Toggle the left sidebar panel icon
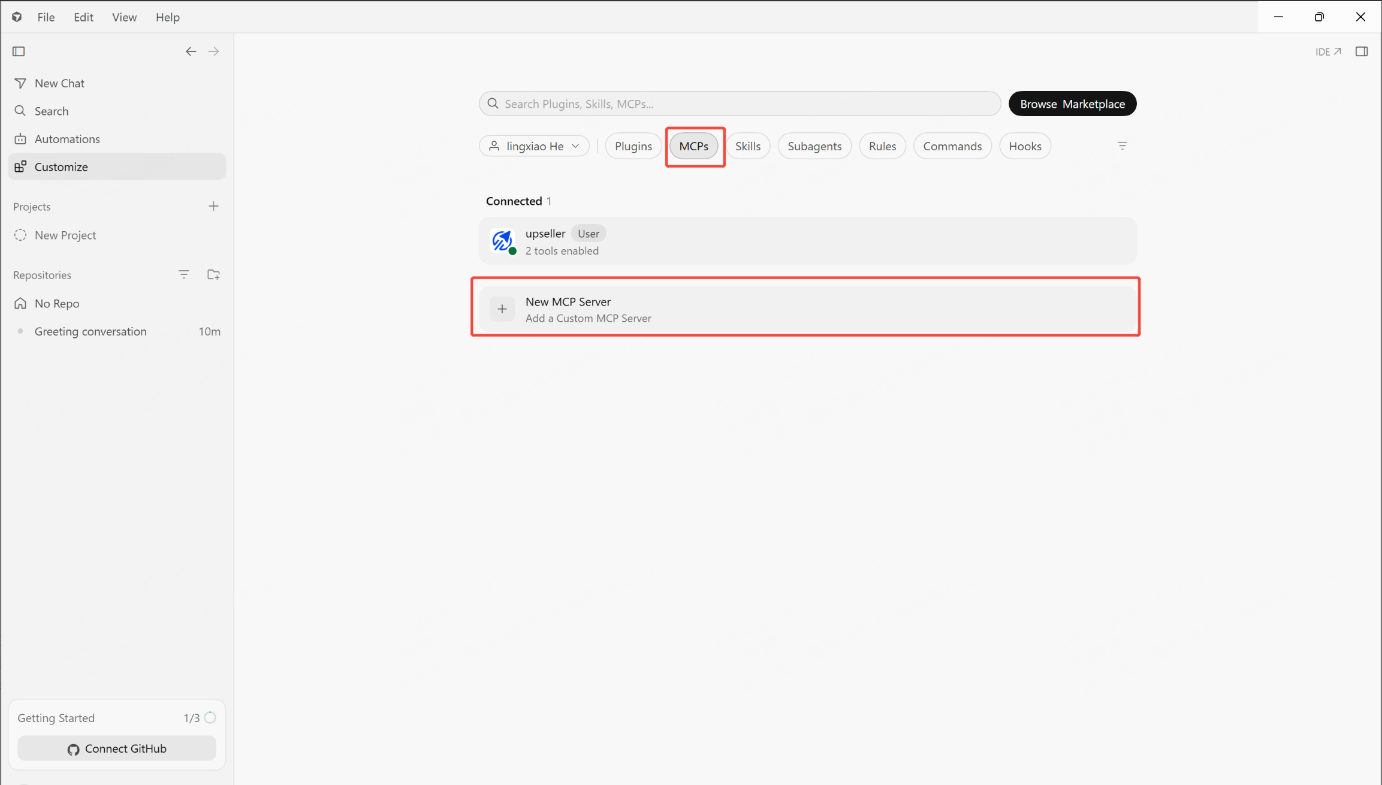Image resolution: width=1382 pixels, height=785 pixels. [18, 51]
